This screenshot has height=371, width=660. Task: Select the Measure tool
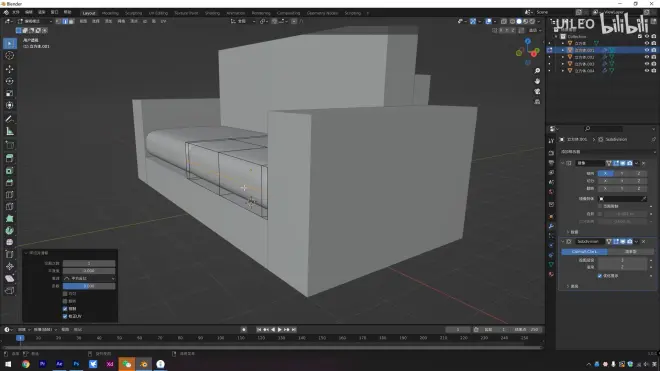coord(10,131)
